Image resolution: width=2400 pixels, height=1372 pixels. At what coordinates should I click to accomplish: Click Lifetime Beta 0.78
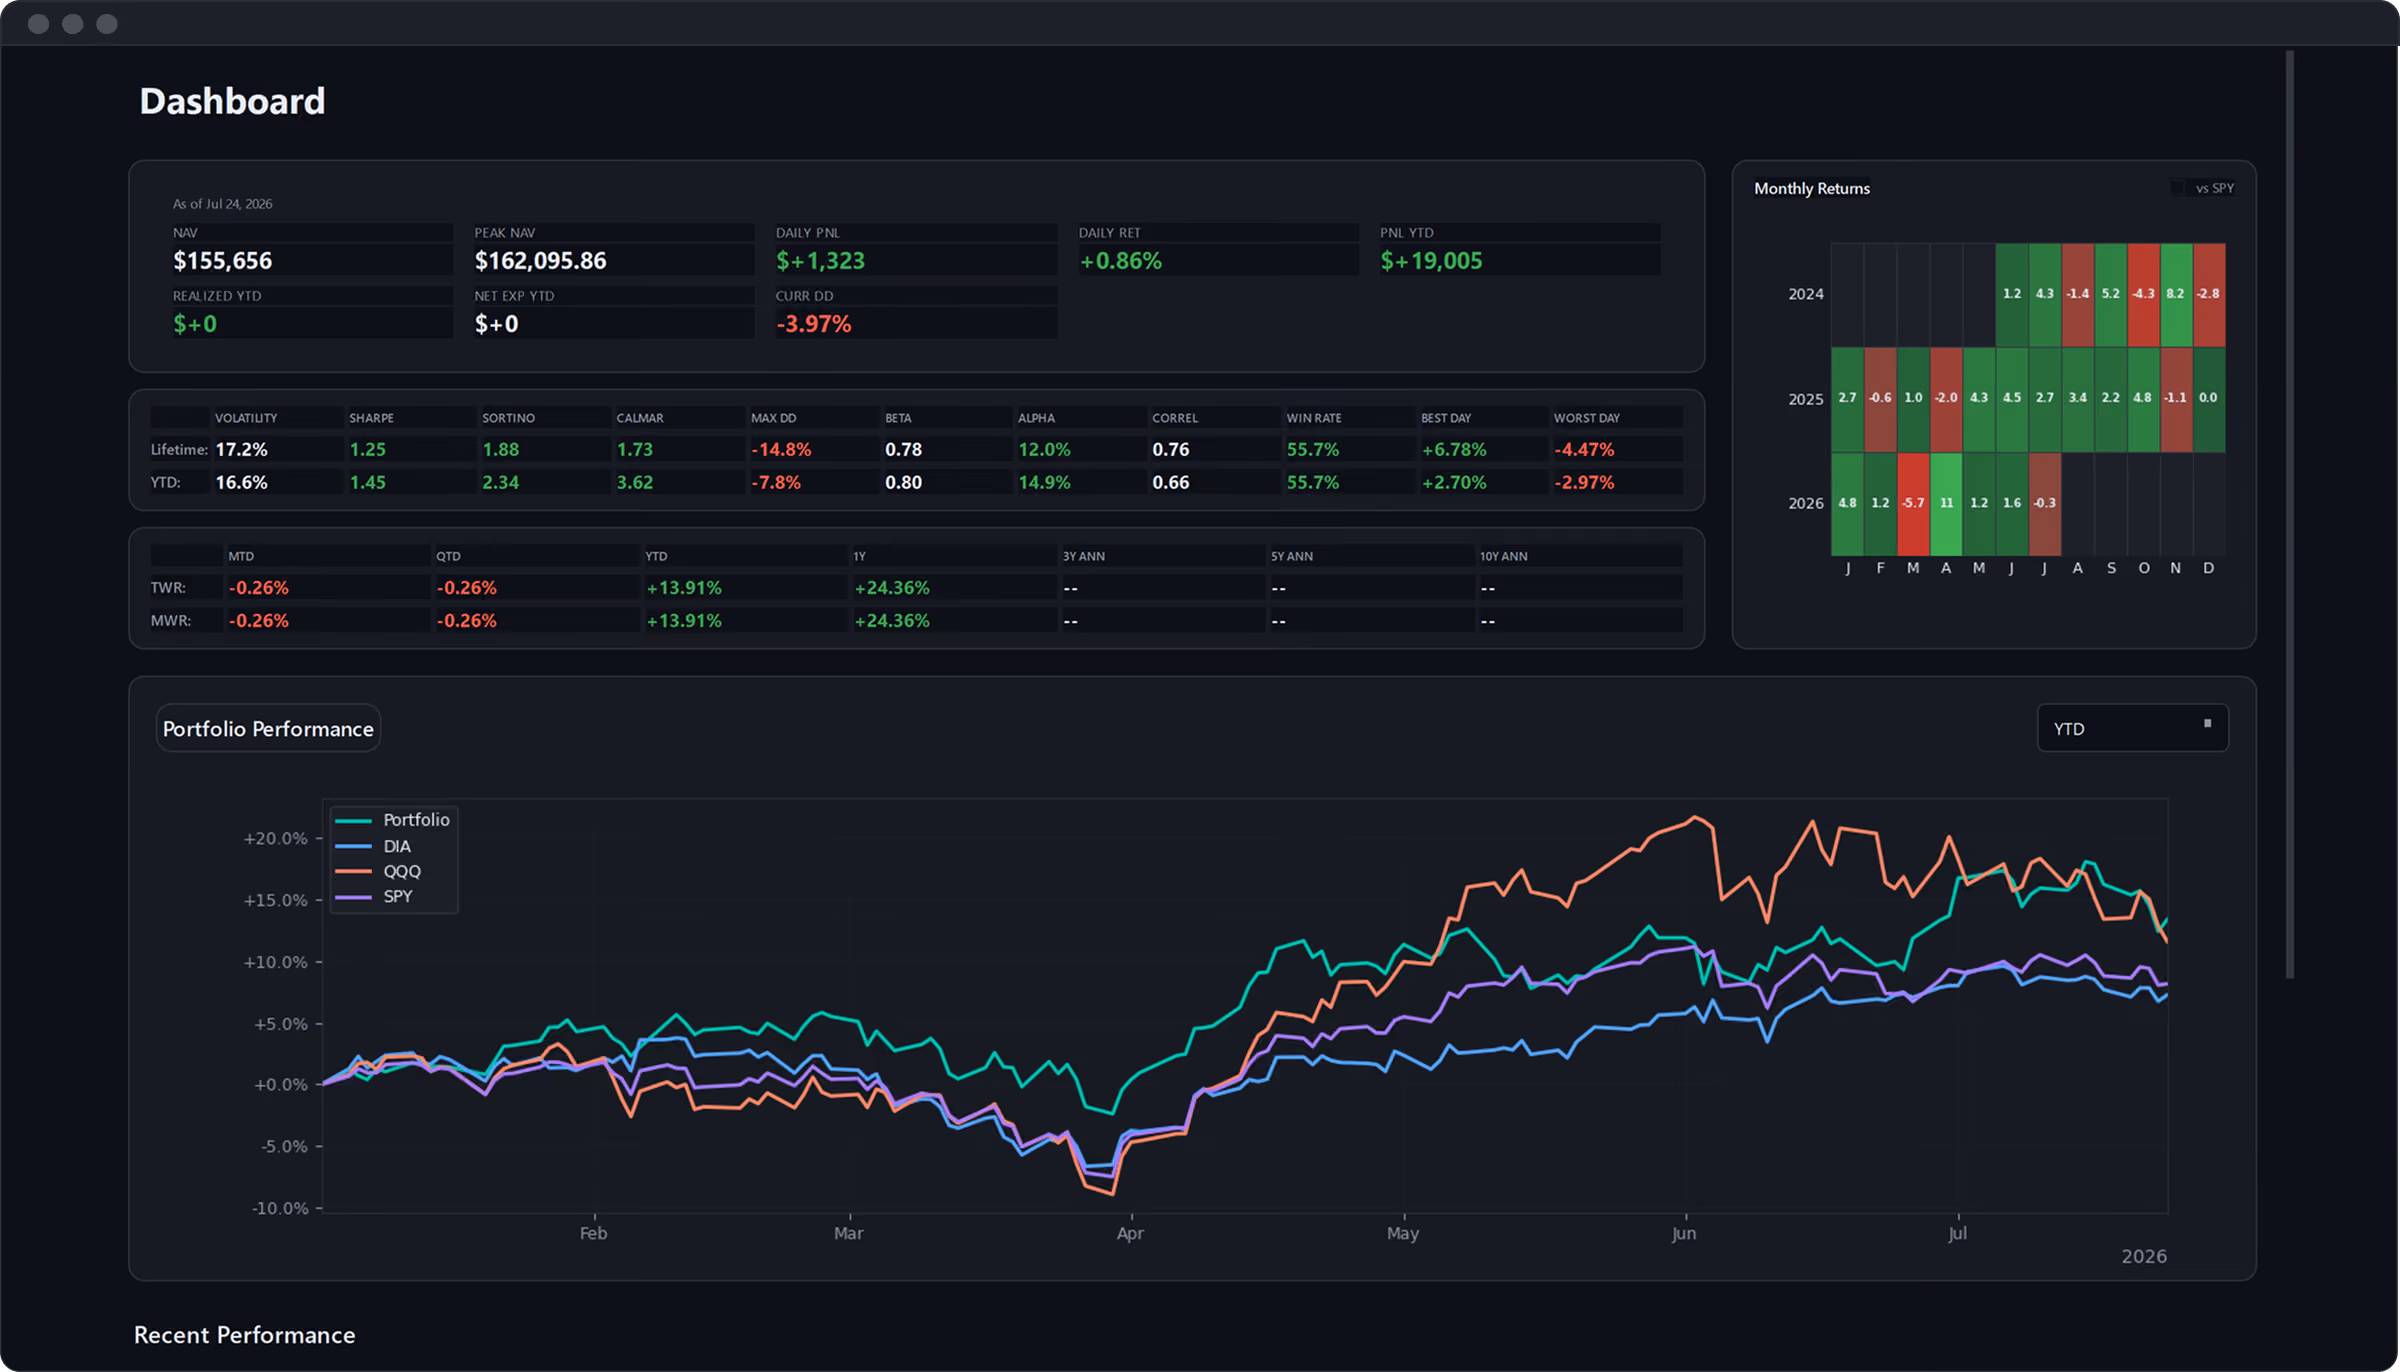coord(903,450)
